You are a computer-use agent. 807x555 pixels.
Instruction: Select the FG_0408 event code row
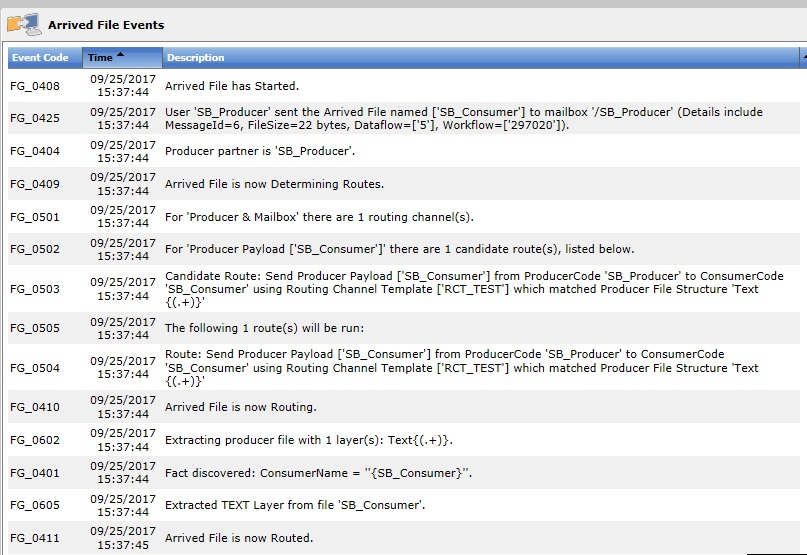pos(35,86)
